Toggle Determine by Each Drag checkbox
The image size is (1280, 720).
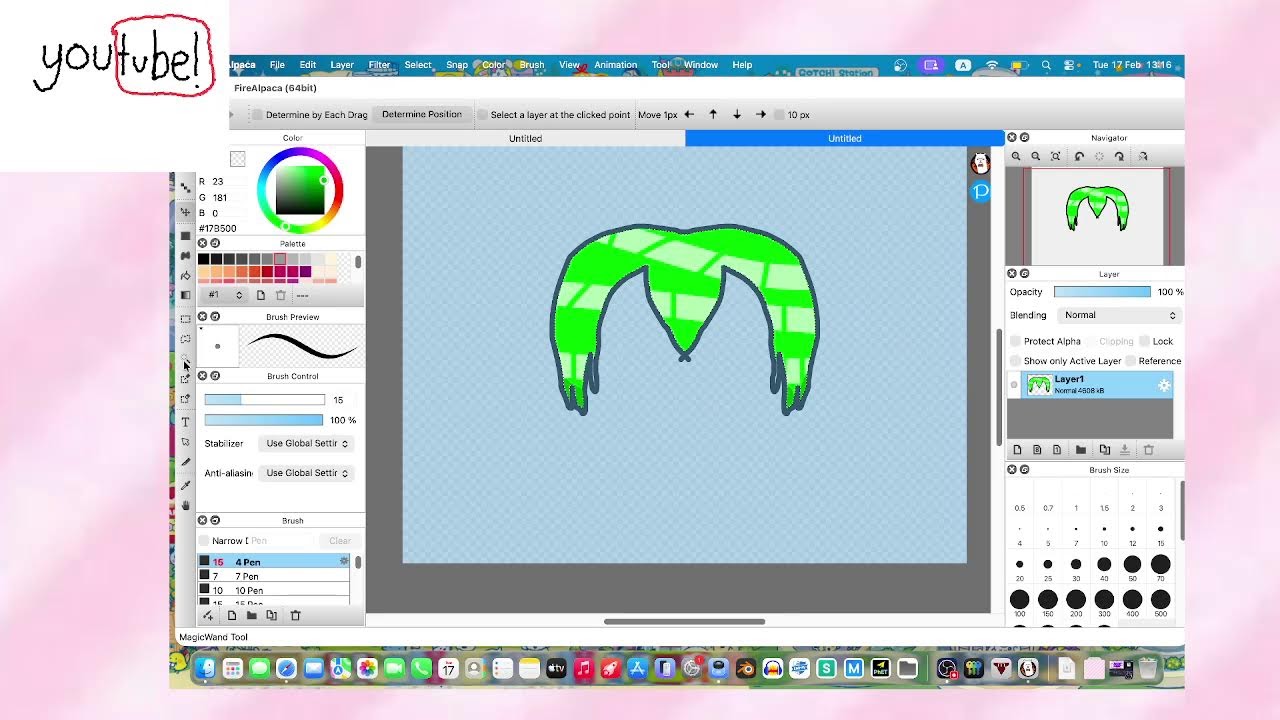coord(257,115)
